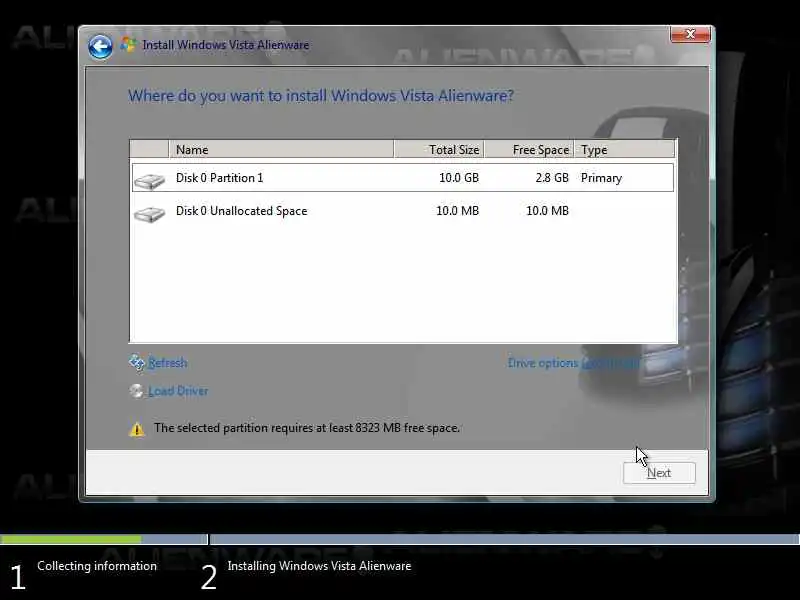Click the Primary type cell
800x600 pixels.
[601, 178]
